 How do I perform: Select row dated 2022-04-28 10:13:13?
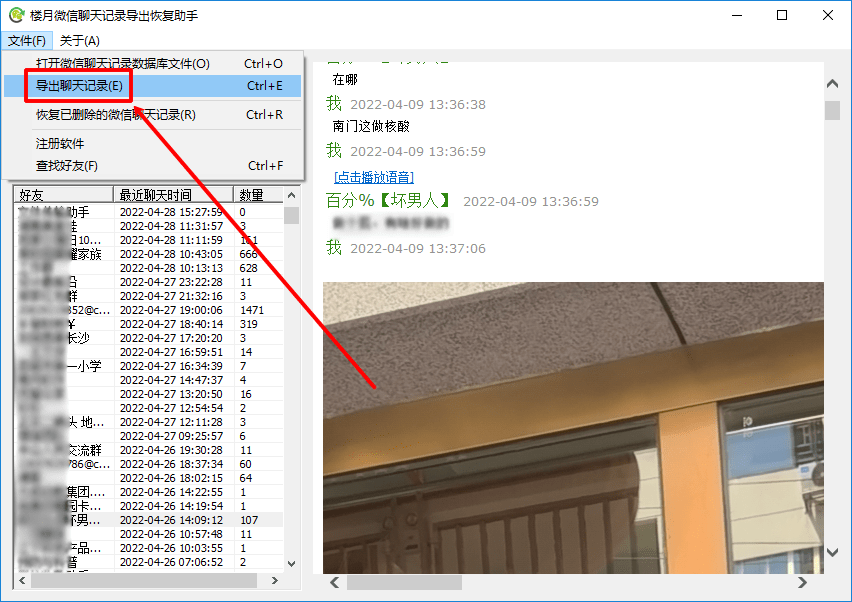(x=148, y=268)
